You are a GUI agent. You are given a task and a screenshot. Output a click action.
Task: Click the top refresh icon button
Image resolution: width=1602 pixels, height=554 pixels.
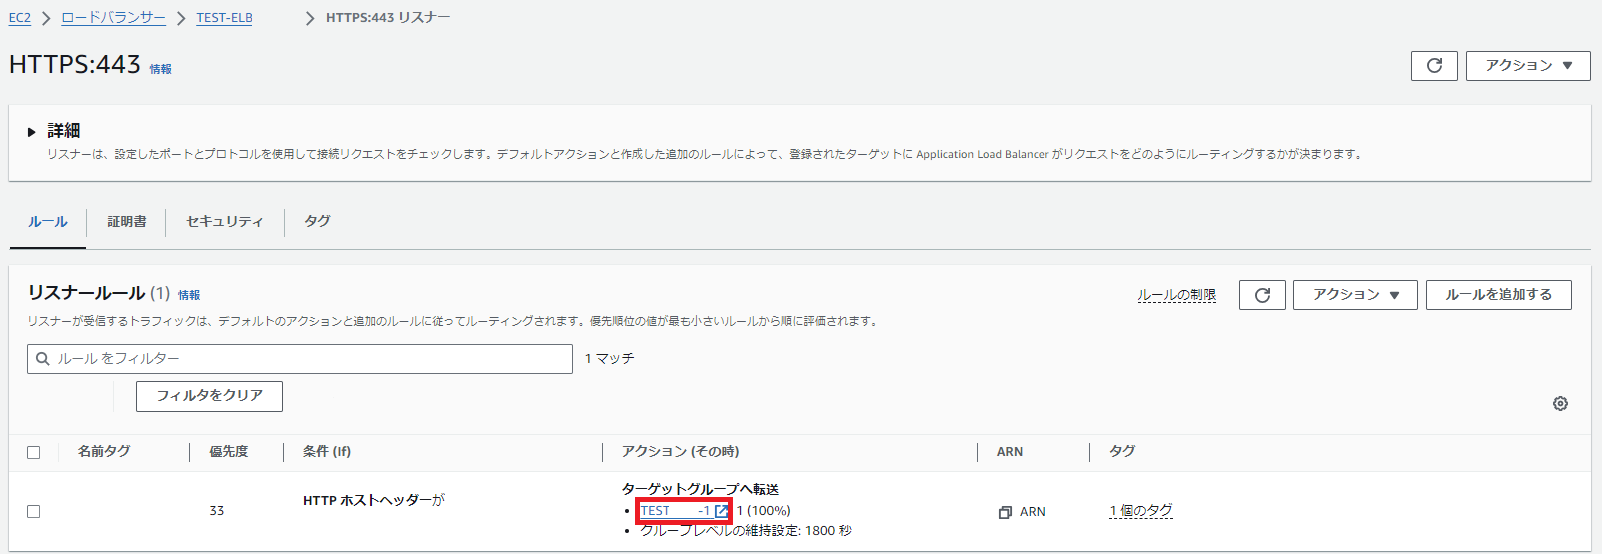[1434, 66]
